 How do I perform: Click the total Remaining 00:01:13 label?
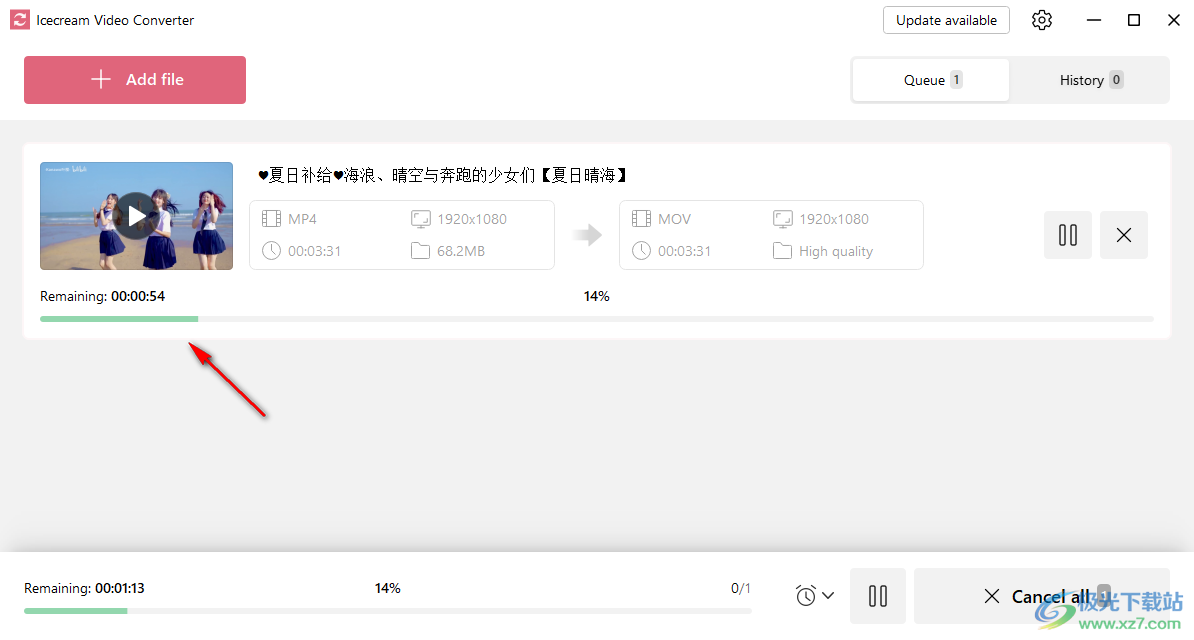coord(84,588)
